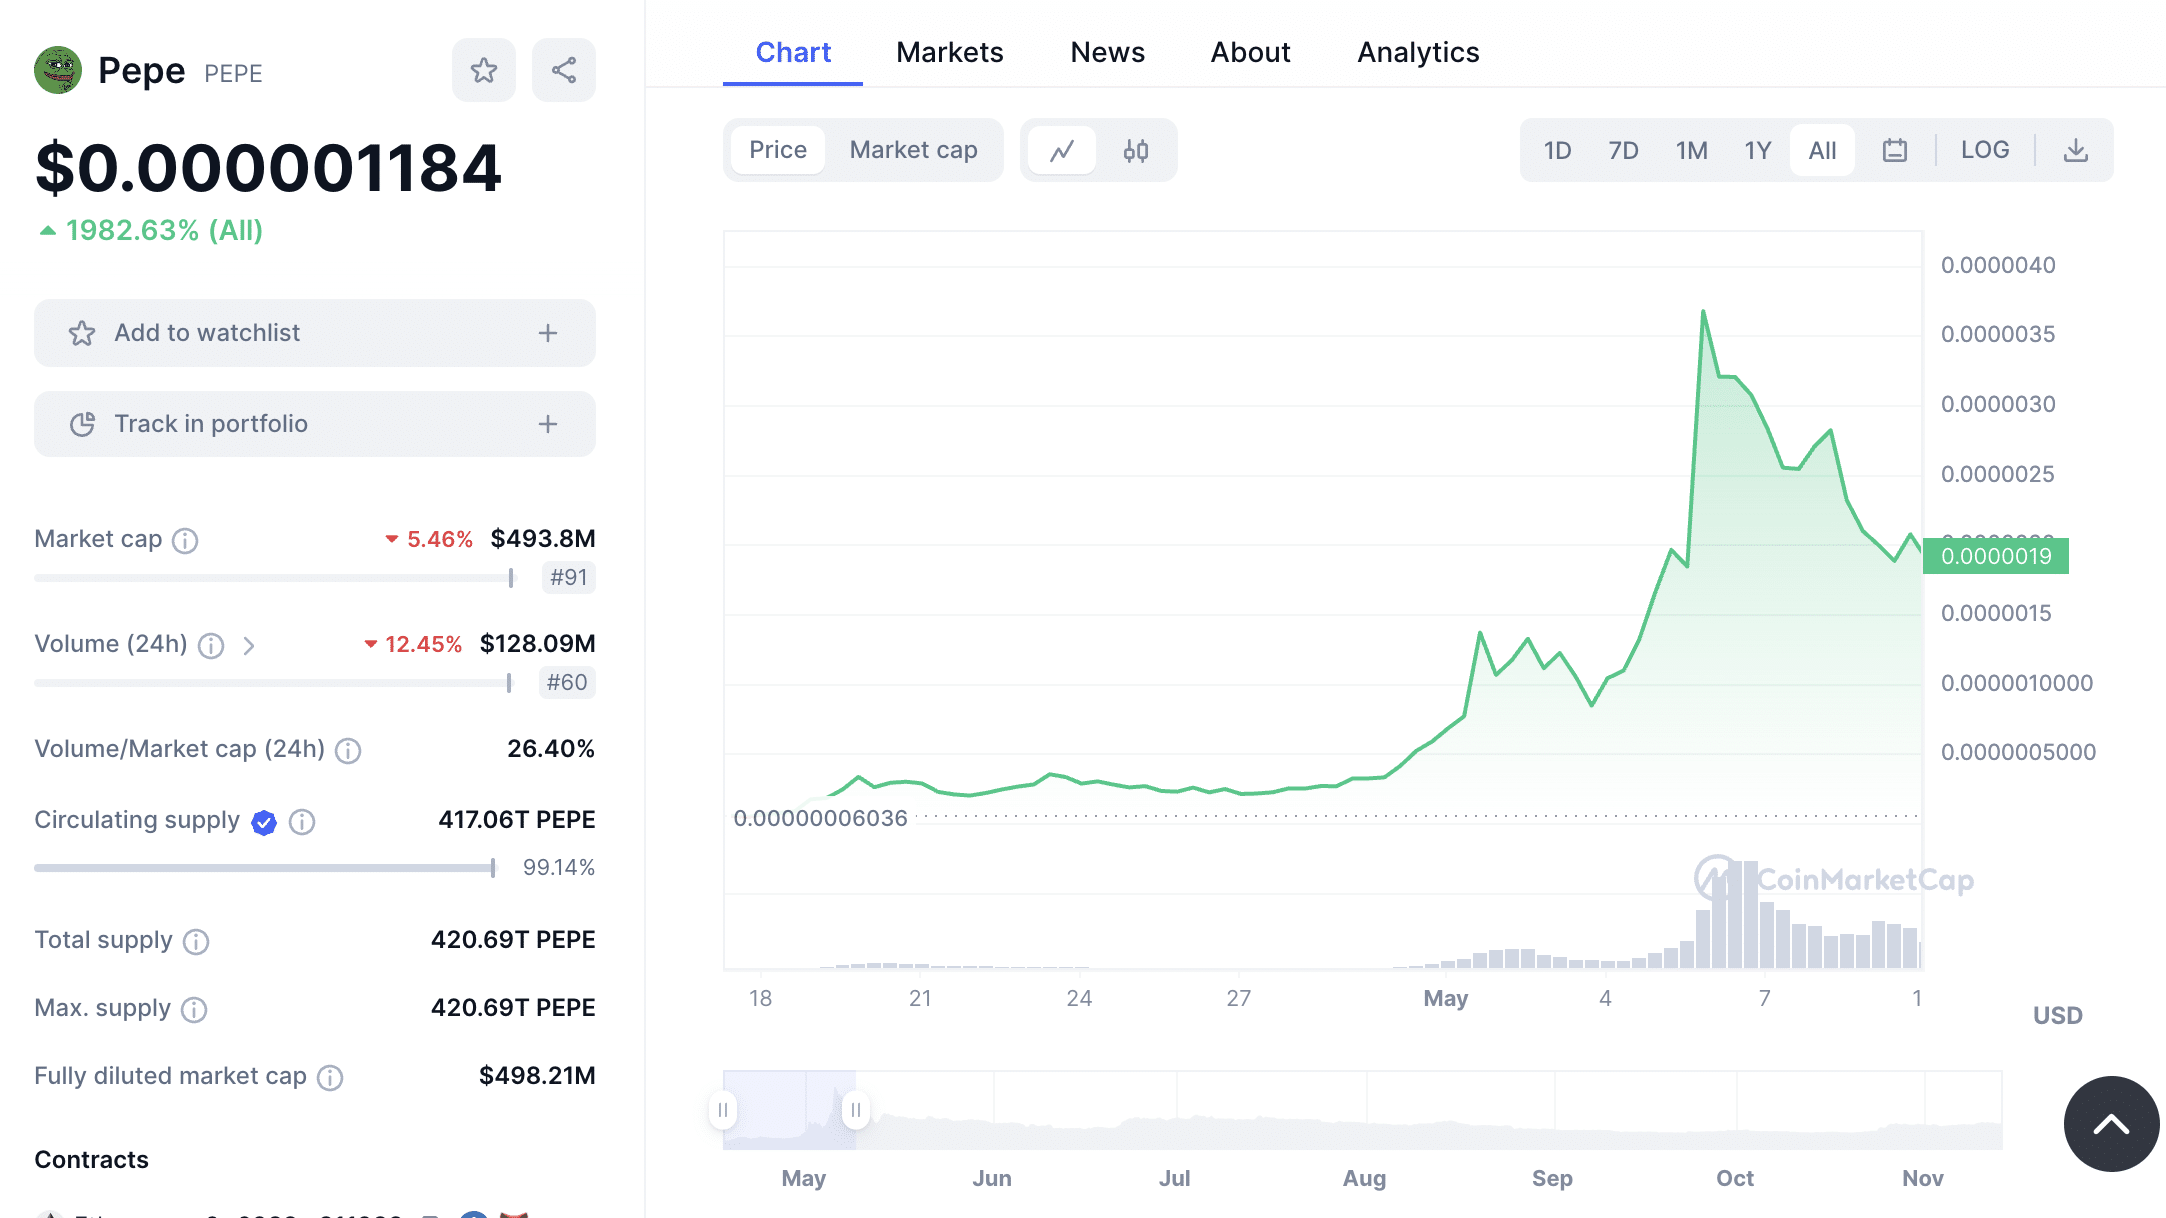The image size is (2166, 1218).
Task: Click the market cap rank bar
Action: pos(274,577)
